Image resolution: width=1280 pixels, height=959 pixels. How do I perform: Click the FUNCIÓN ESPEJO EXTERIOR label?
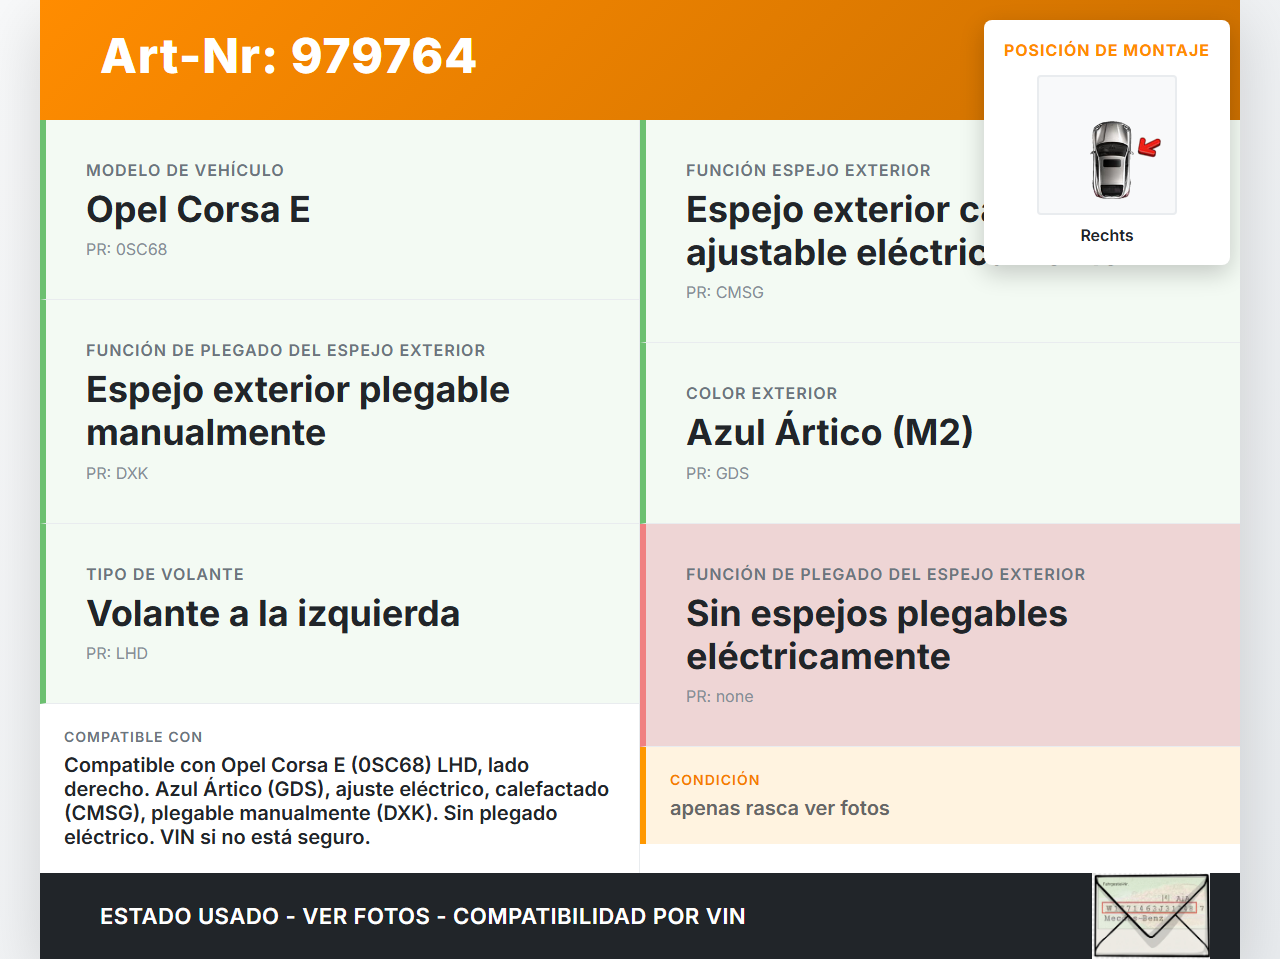click(x=808, y=171)
